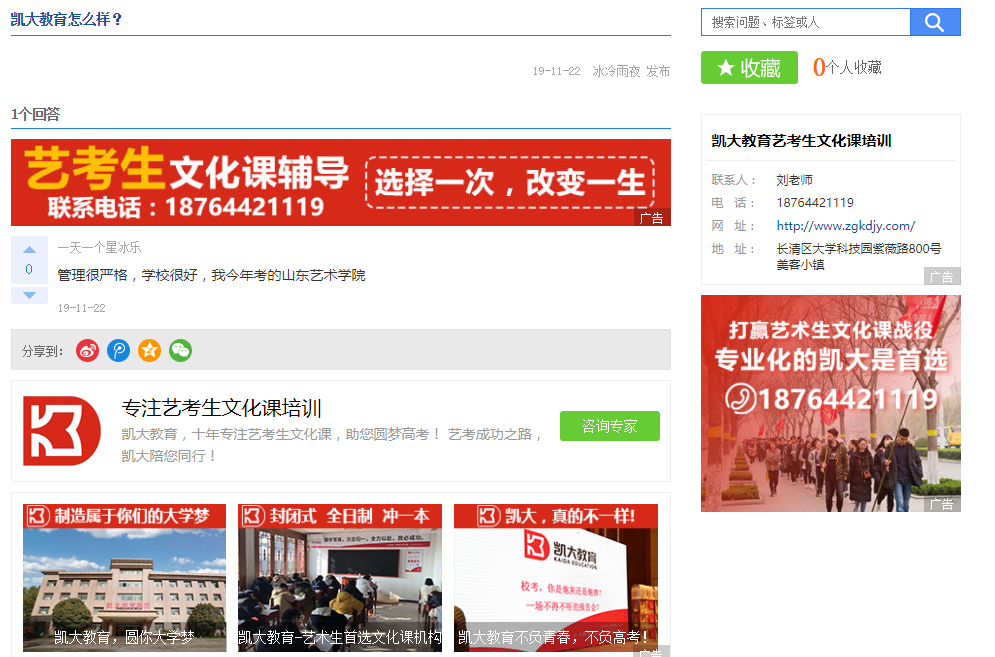This screenshot has width=995, height=657.
Task: Upvote the answer with the up arrow
Action: 29,249
